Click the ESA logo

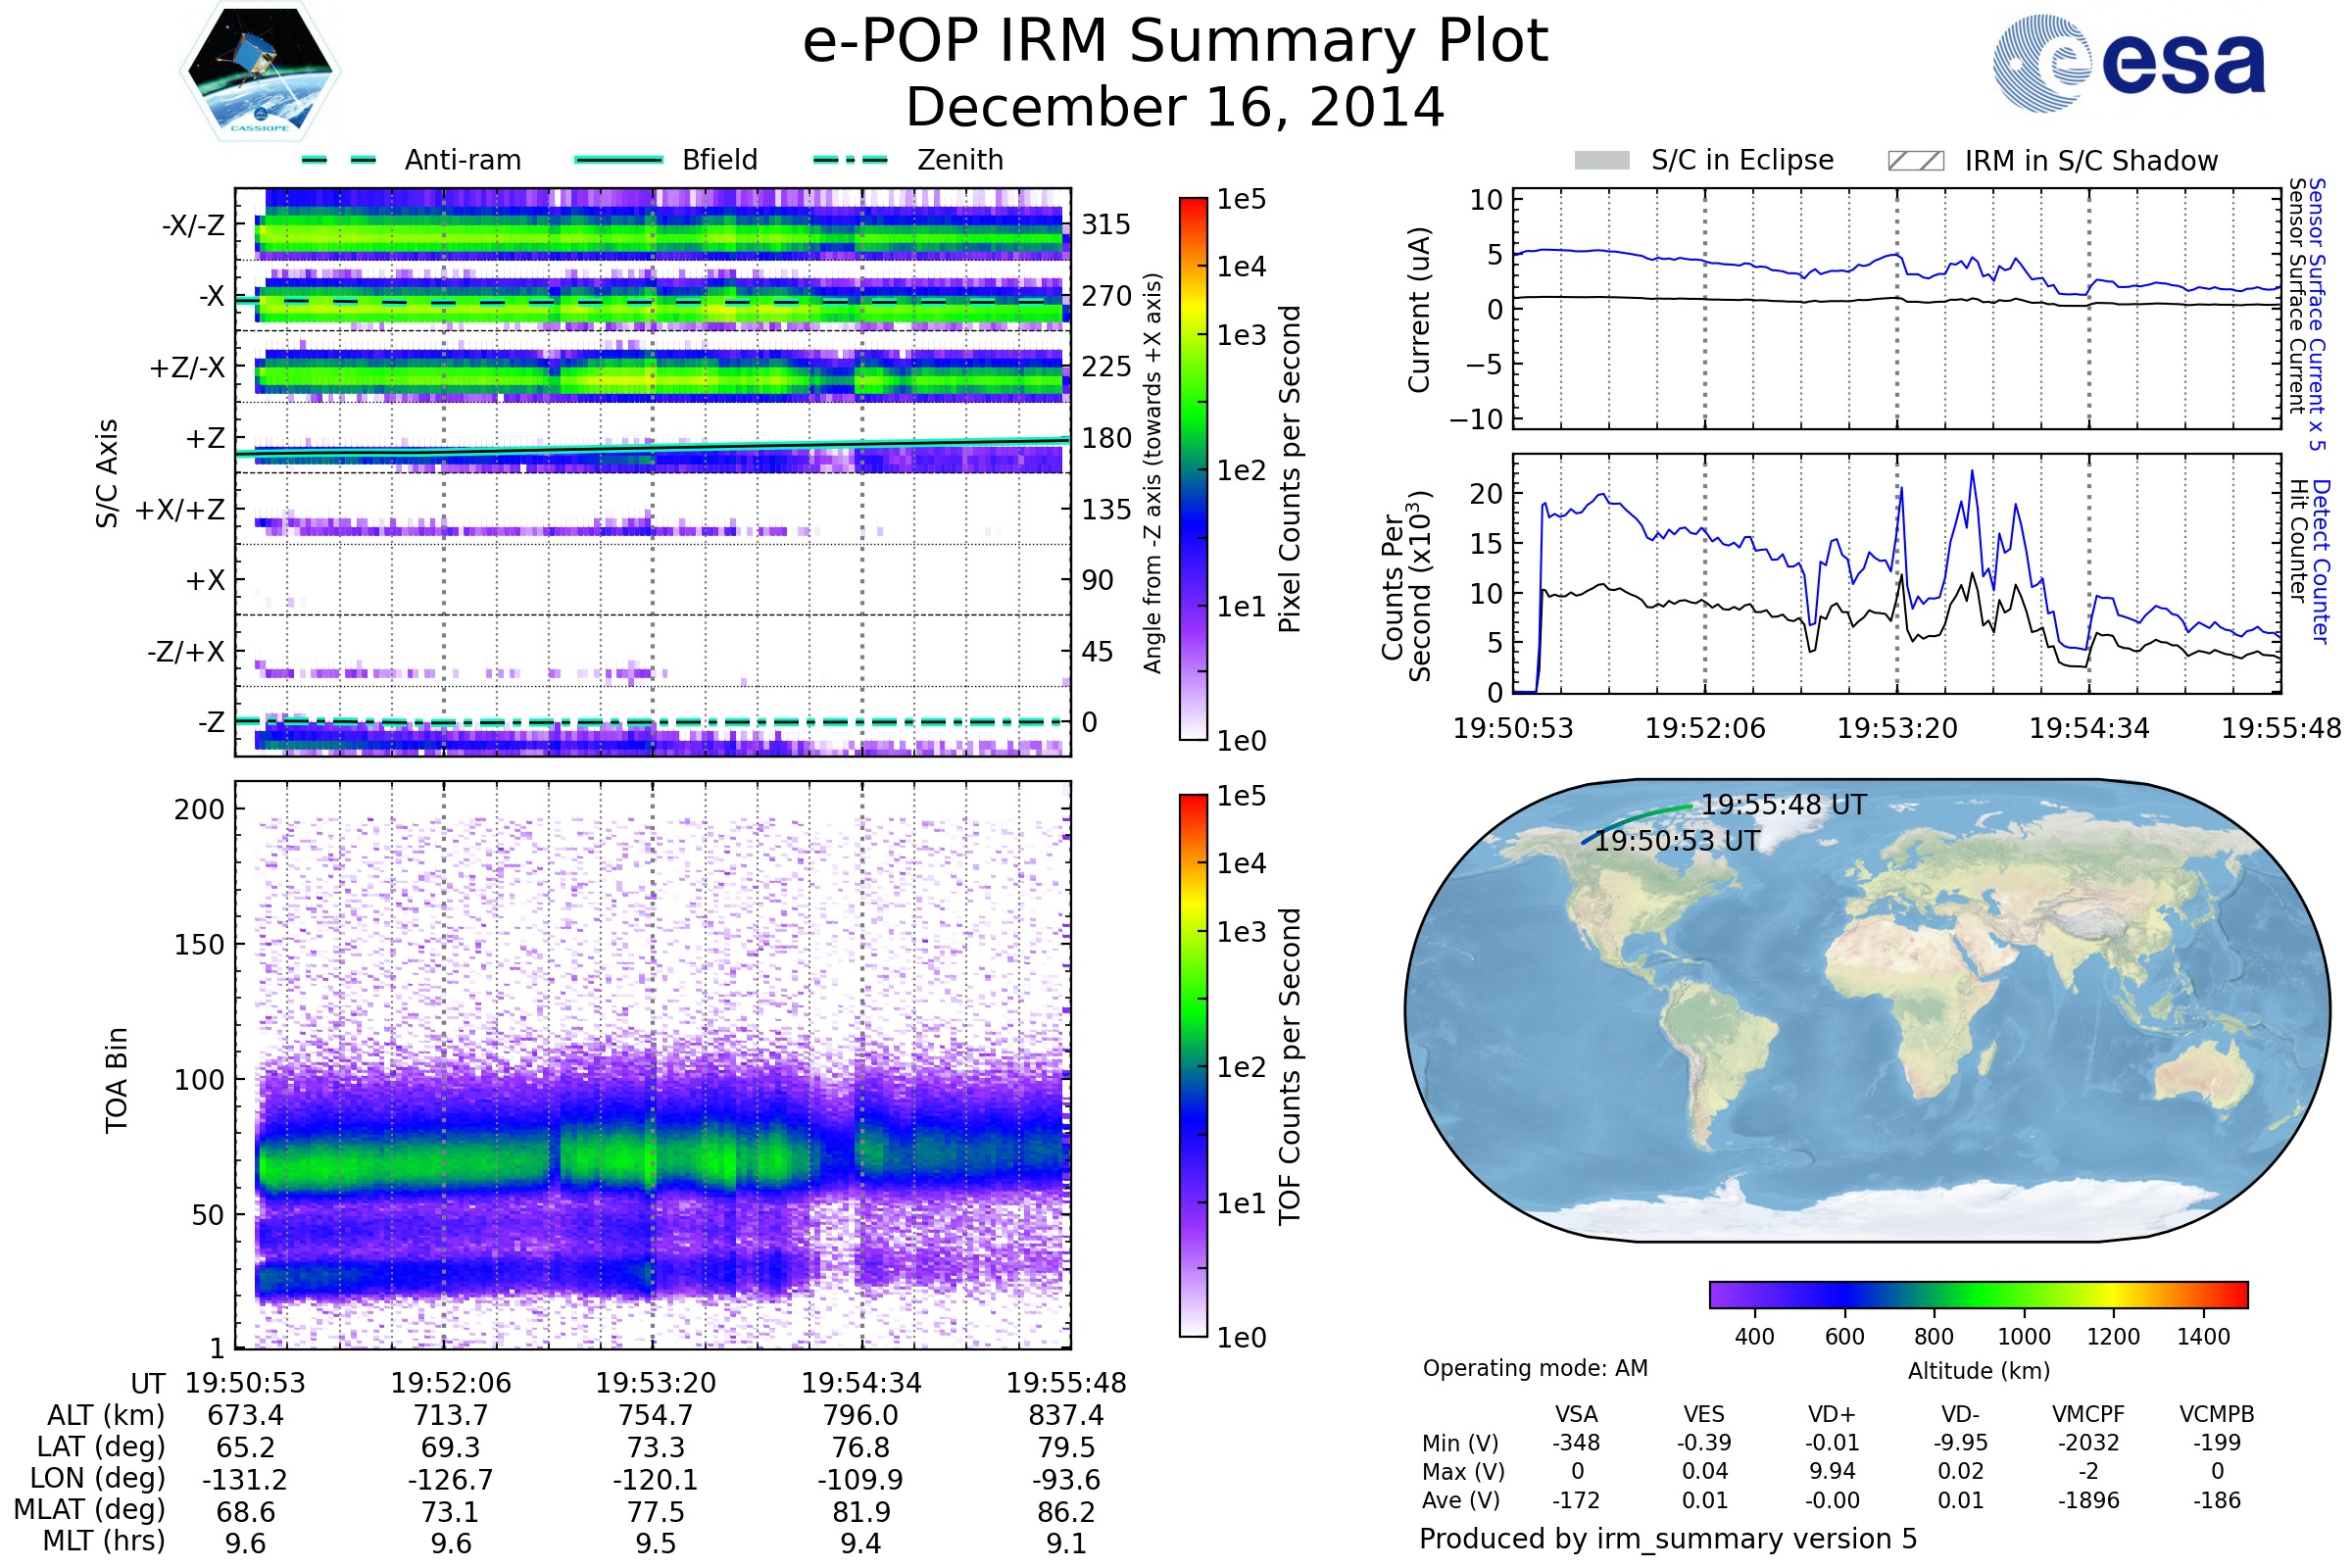tap(2130, 62)
